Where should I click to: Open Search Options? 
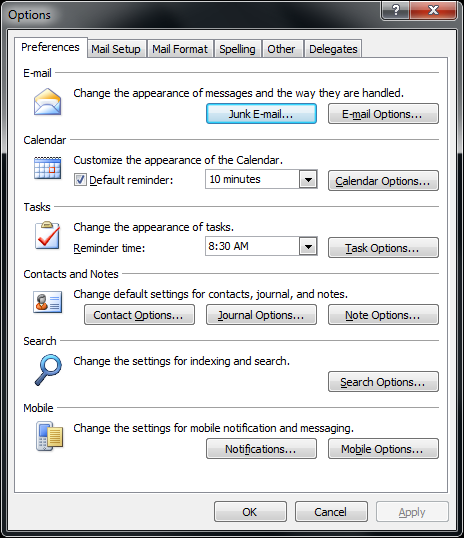383,382
